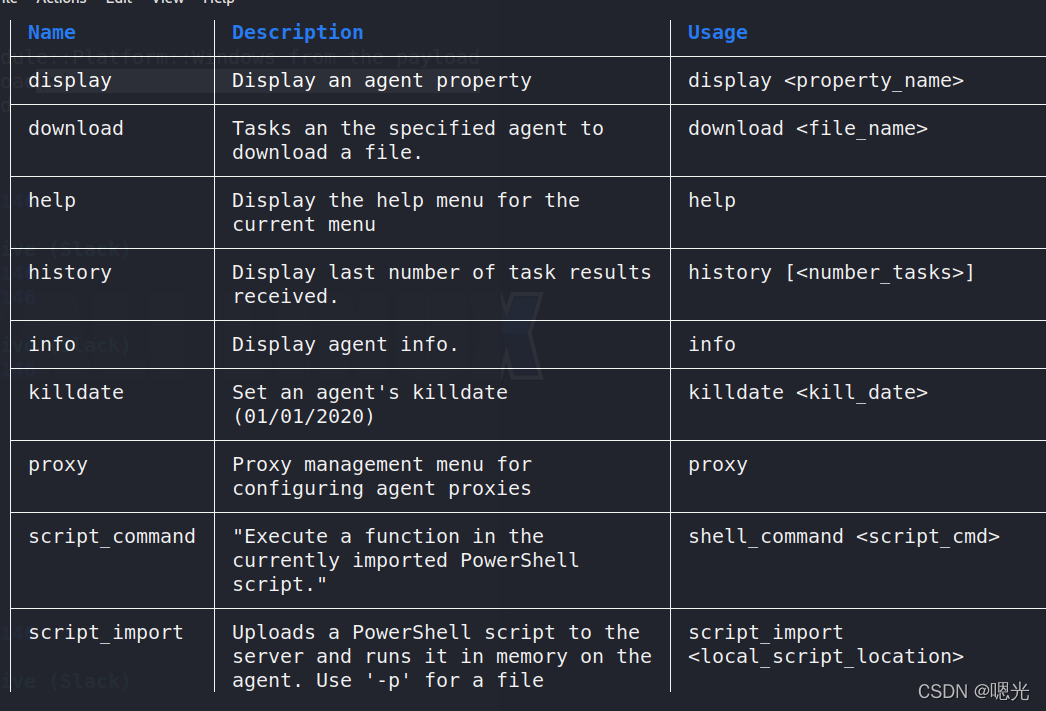Select the script_command entry name

coord(112,537)
